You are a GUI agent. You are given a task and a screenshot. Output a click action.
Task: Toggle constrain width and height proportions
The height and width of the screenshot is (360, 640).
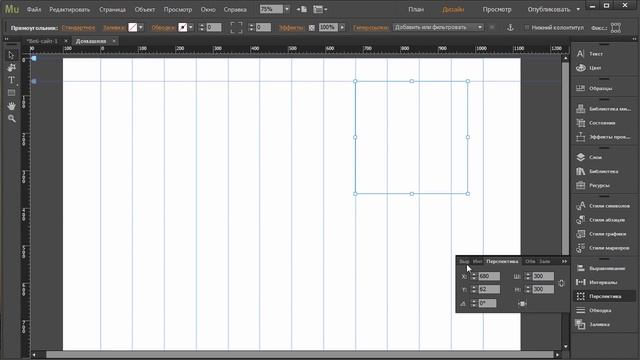coord(561,283)
